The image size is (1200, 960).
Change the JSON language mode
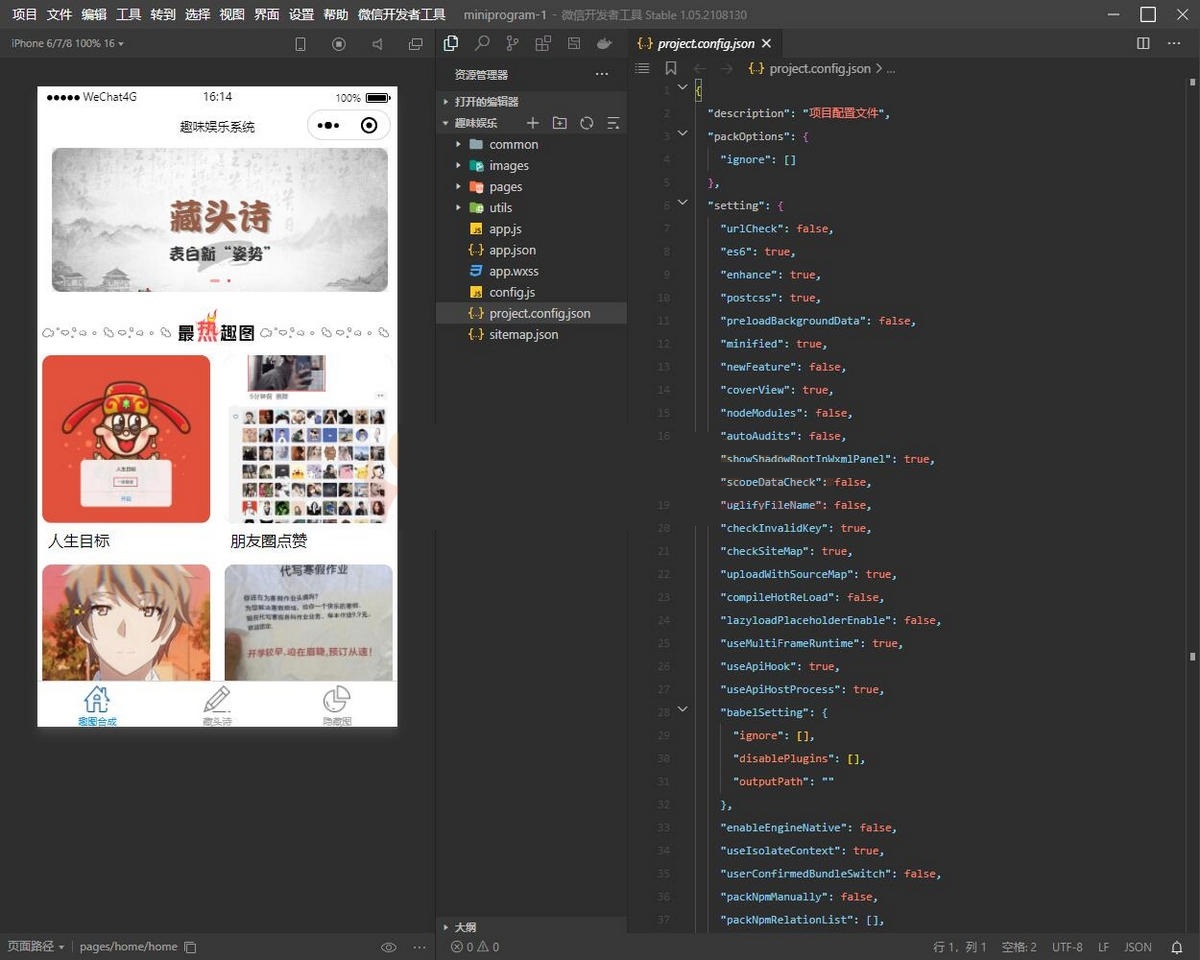coord(1138,947)
